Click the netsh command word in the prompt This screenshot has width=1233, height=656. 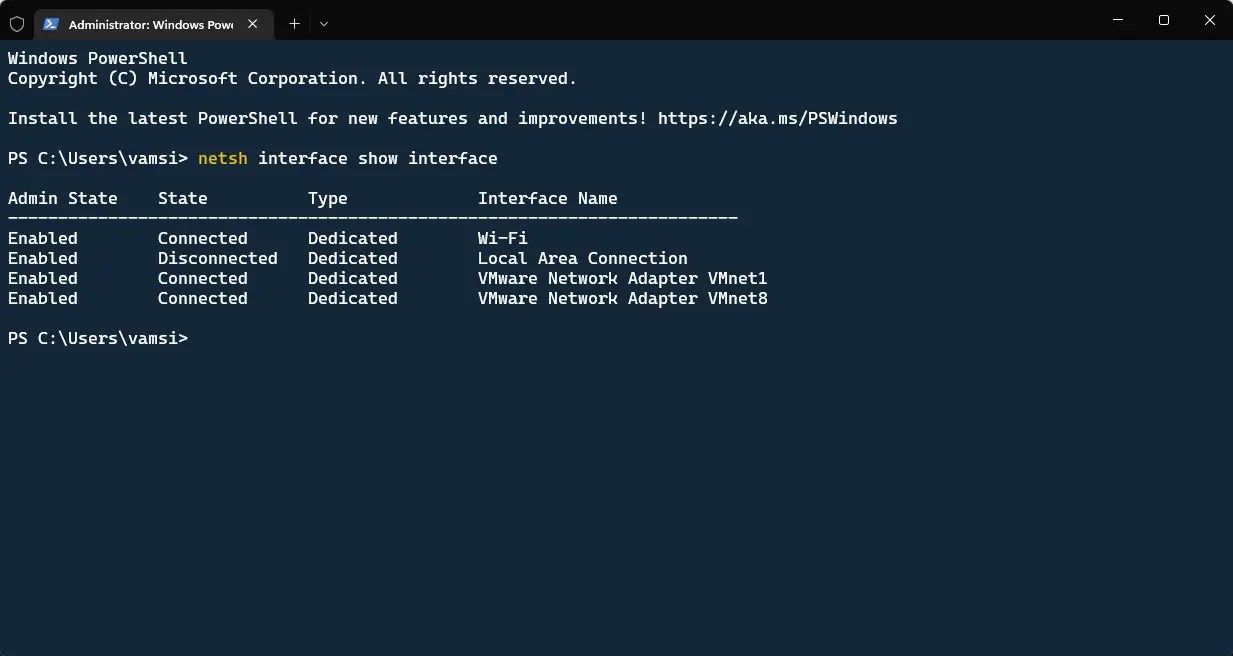(223, 158)
